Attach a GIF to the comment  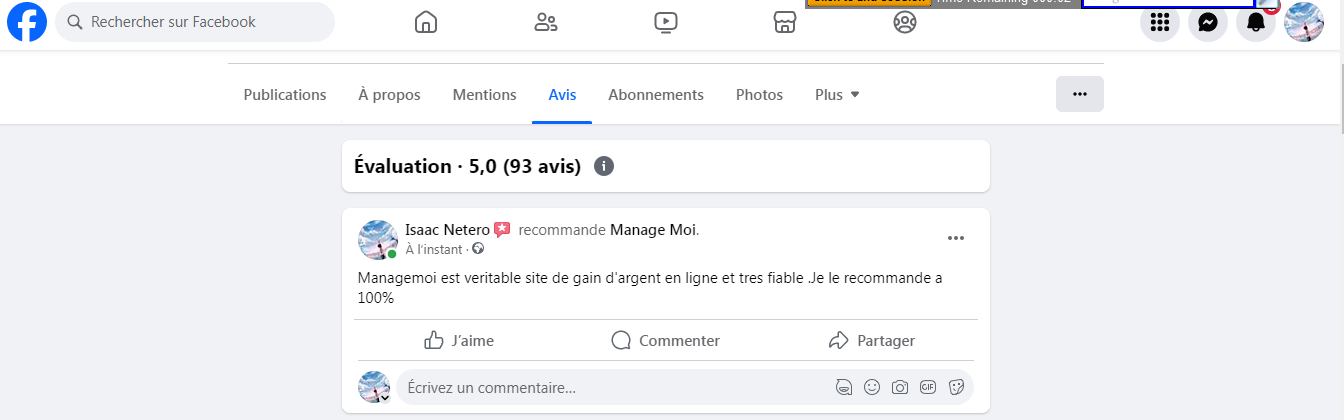[928, 387]
